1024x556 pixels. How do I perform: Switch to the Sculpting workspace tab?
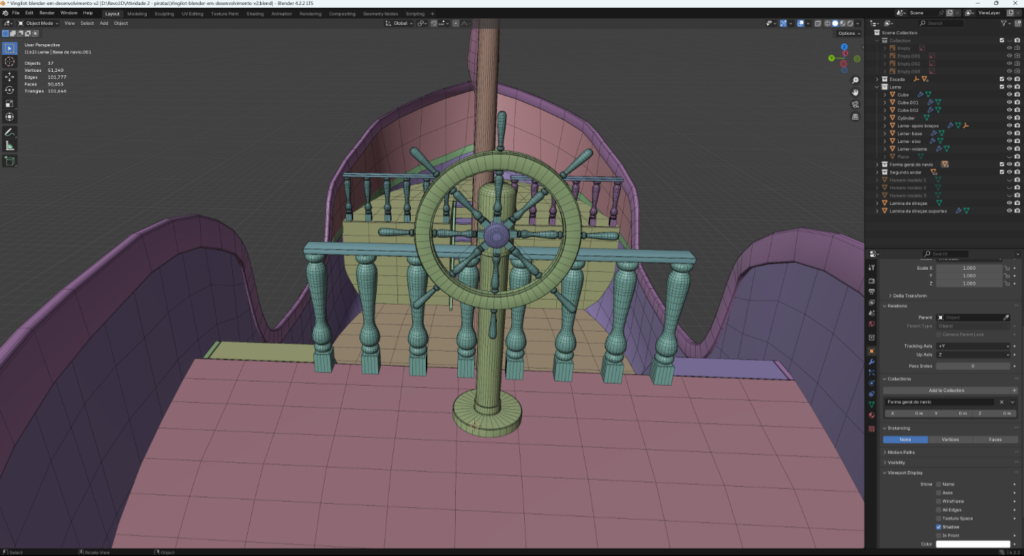[162, 13]
